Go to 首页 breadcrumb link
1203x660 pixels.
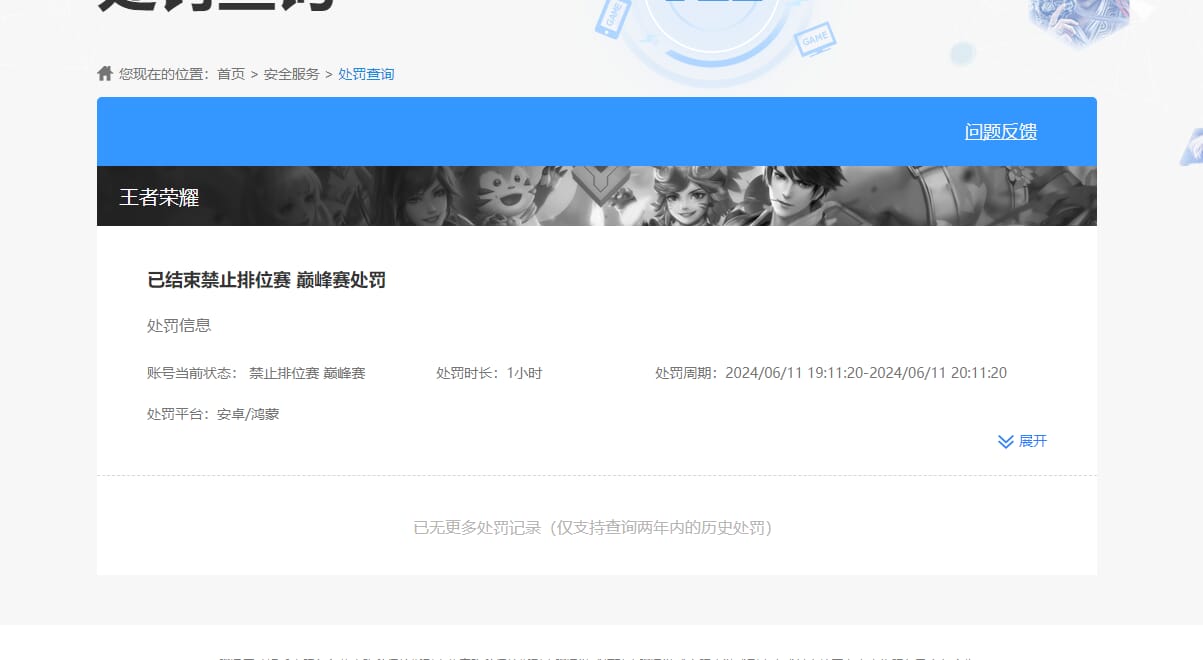pyautogui.click(x=231, y=74)
